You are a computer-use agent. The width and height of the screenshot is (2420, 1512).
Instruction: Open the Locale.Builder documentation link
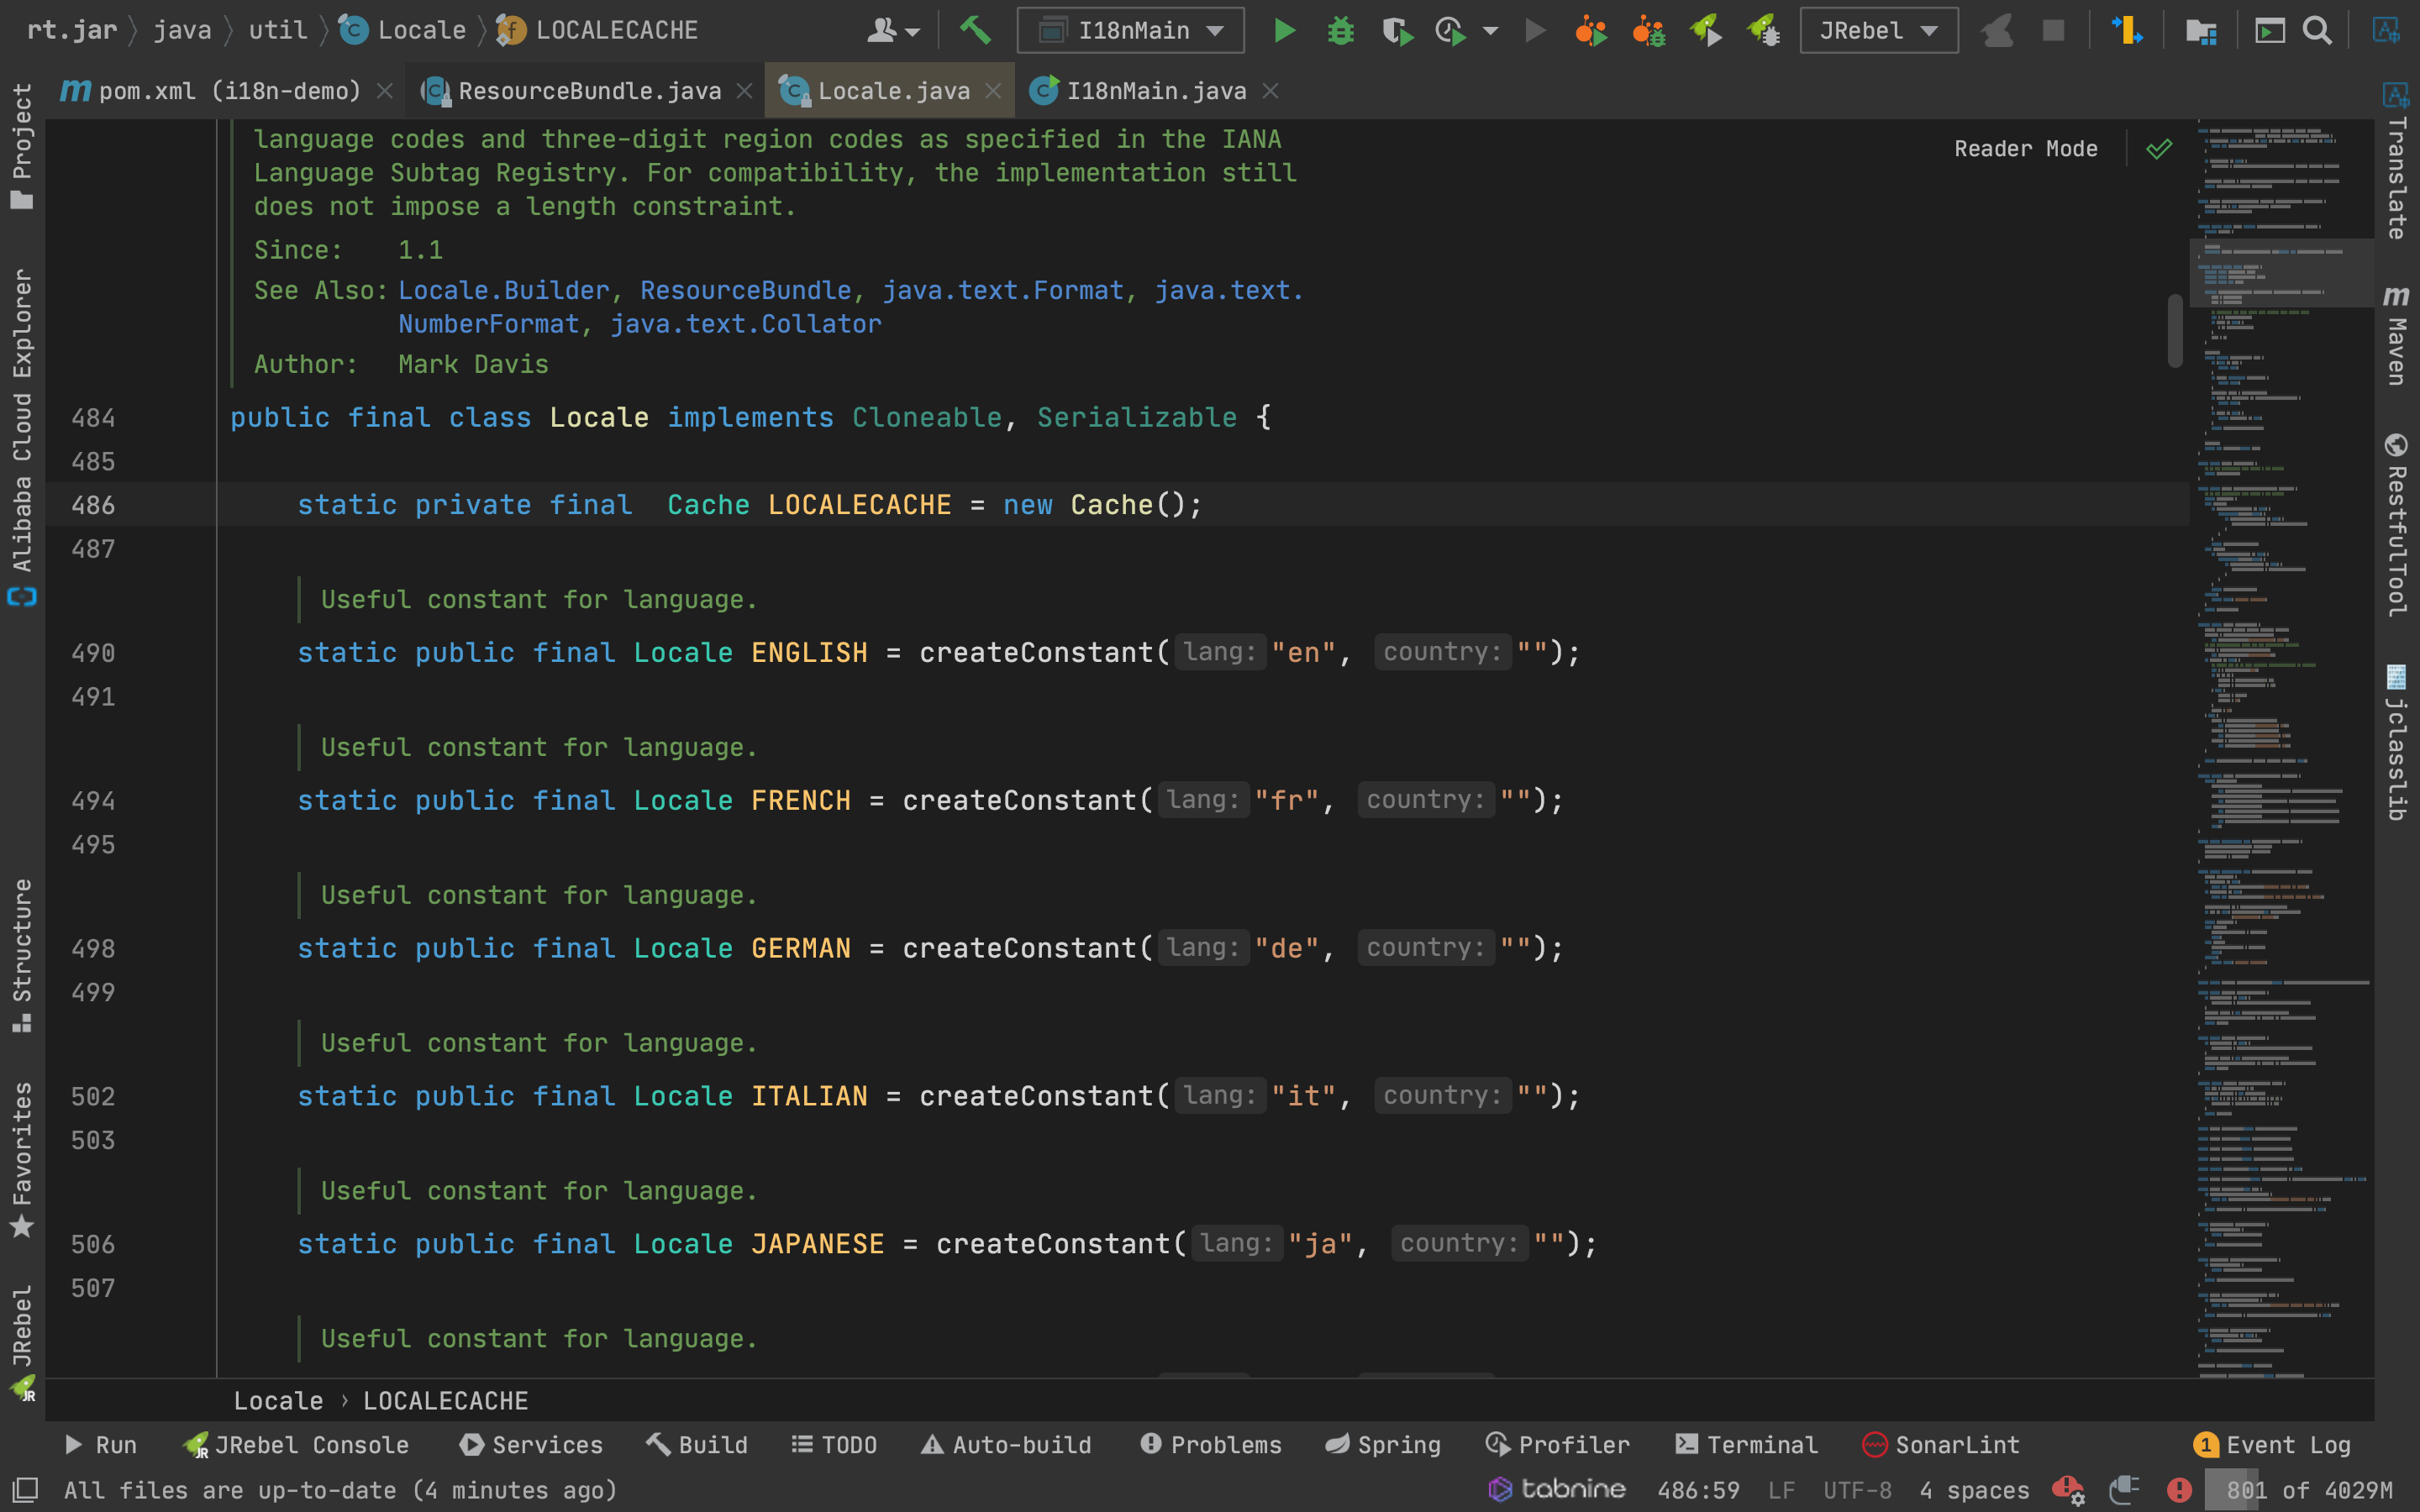[x=503, y=290]
